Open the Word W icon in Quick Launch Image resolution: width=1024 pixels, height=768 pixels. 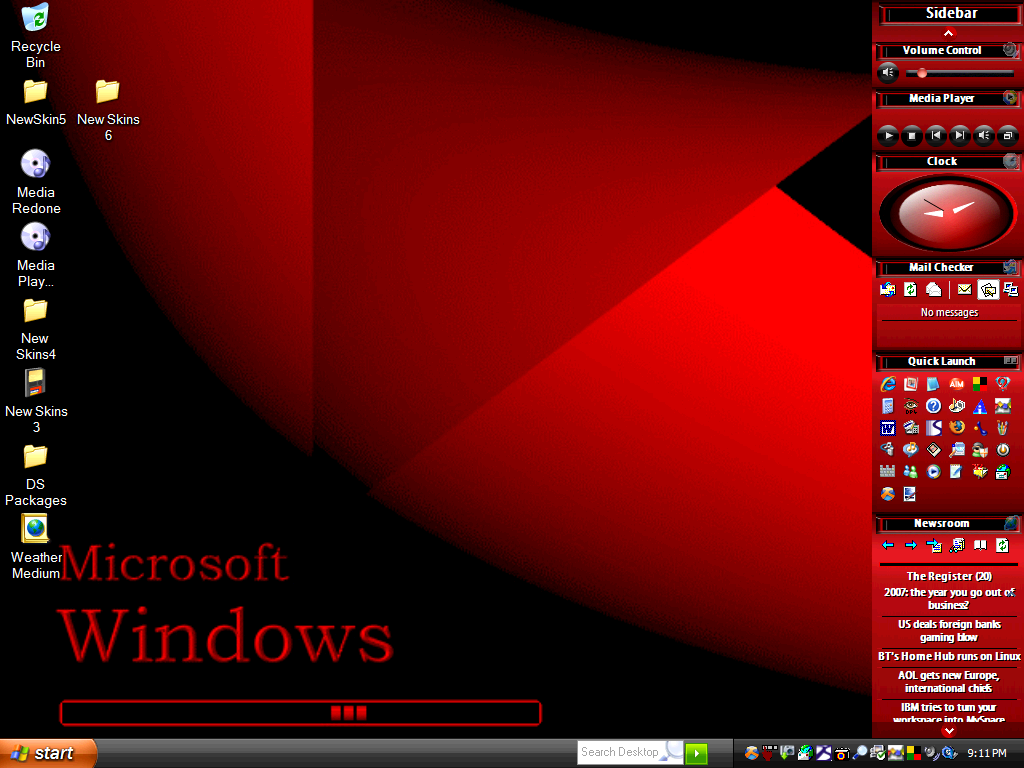pyautogui.click(x=888, y=428)
